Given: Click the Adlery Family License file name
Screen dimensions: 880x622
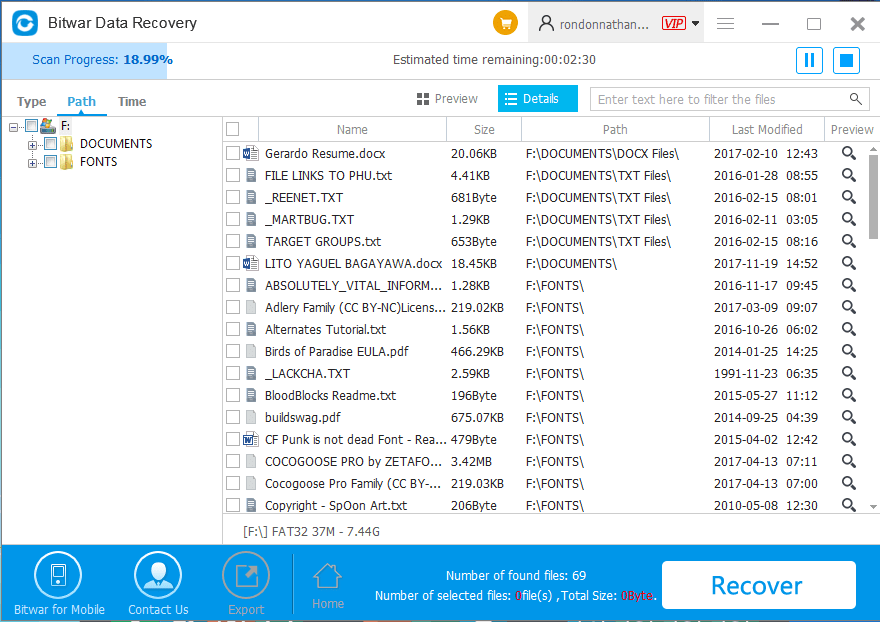Looking at the screenshot, I should click(x=355, y=308).
